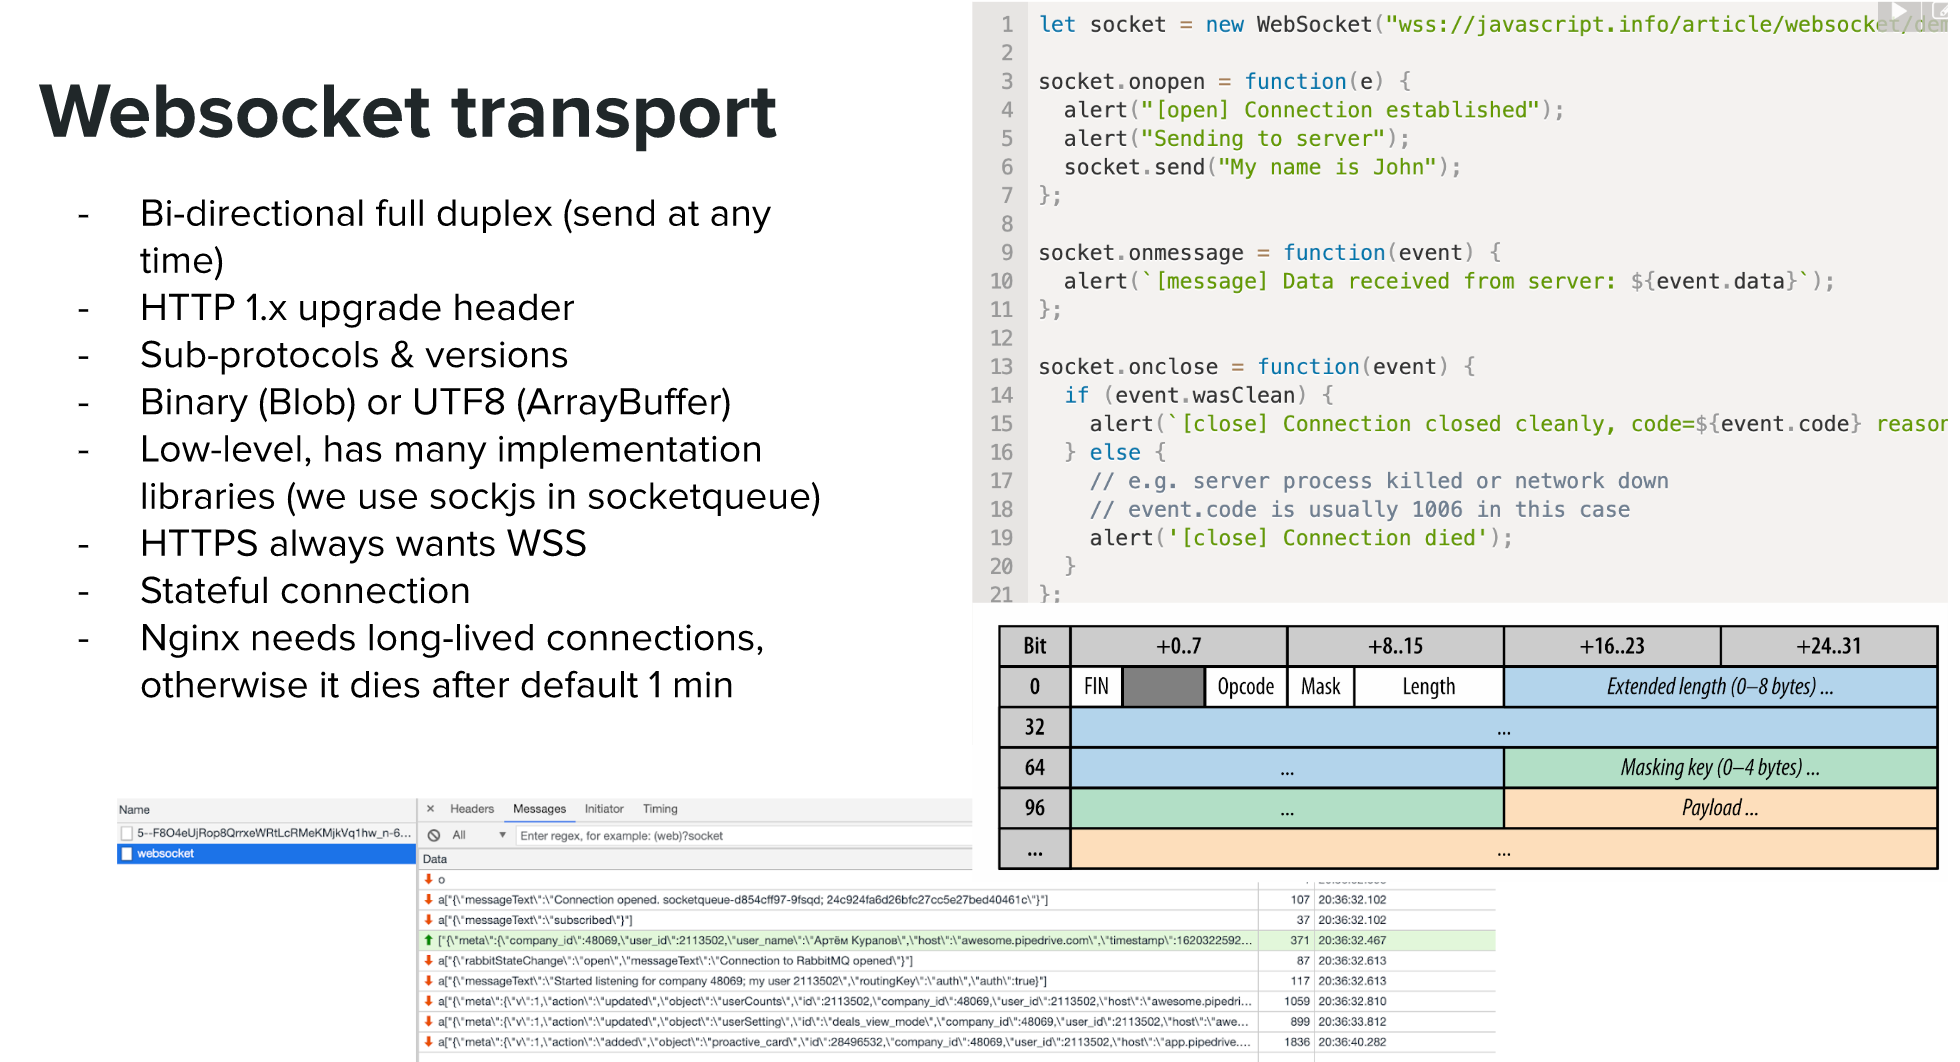Click the 'Websocket transport' slide title
1960x1062 pixels.
point(408,112)
